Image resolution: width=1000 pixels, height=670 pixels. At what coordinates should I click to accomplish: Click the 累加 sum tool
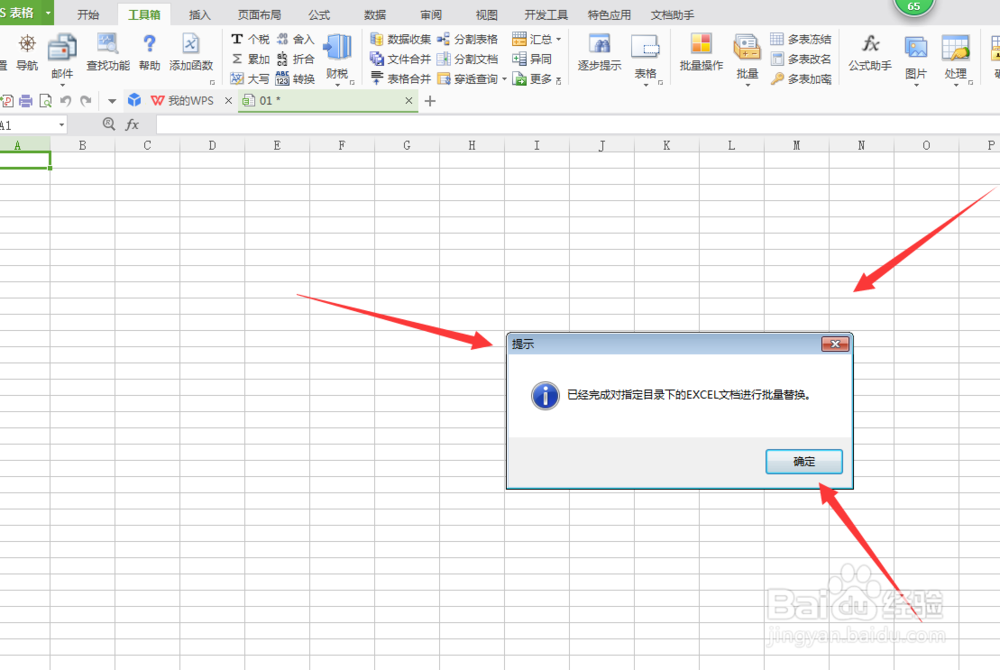point(250,59)
